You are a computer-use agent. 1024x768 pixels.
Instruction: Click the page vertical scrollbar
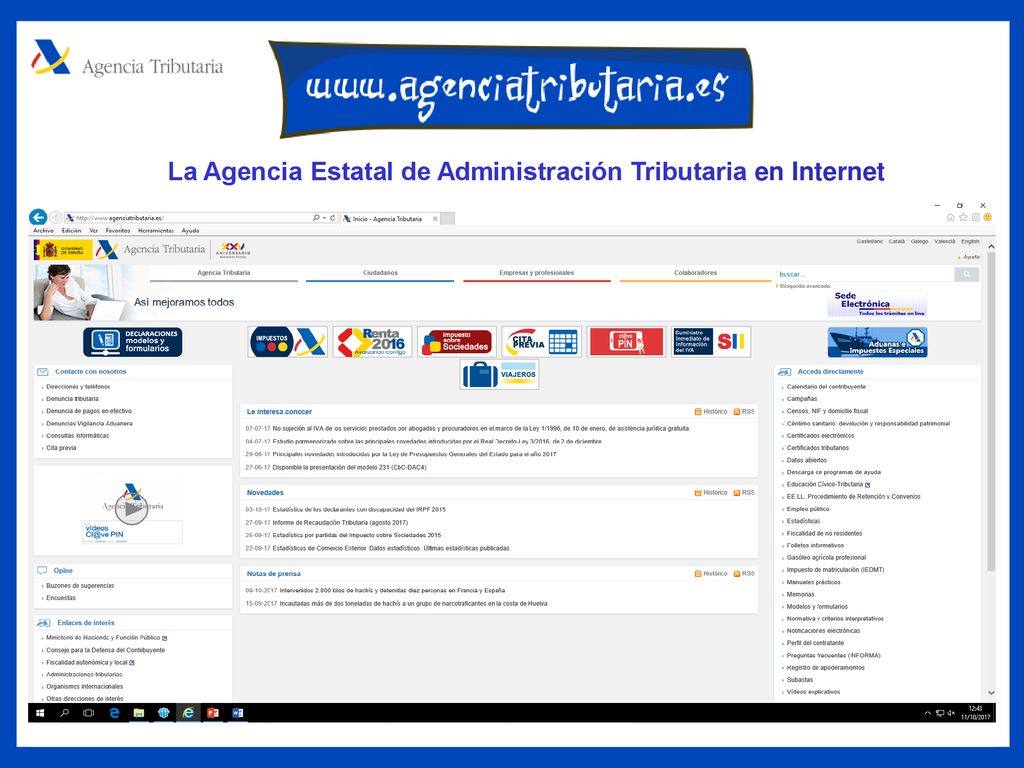[991, 411]
